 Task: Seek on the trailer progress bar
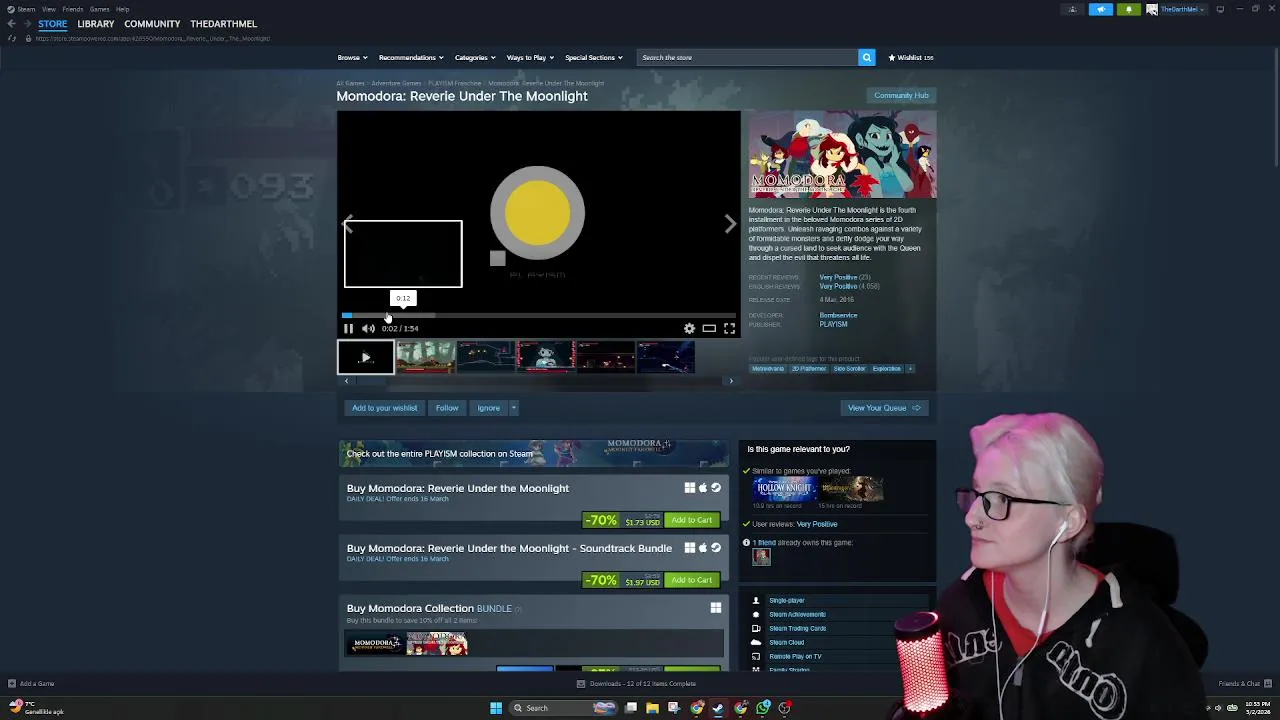point(539,316)
